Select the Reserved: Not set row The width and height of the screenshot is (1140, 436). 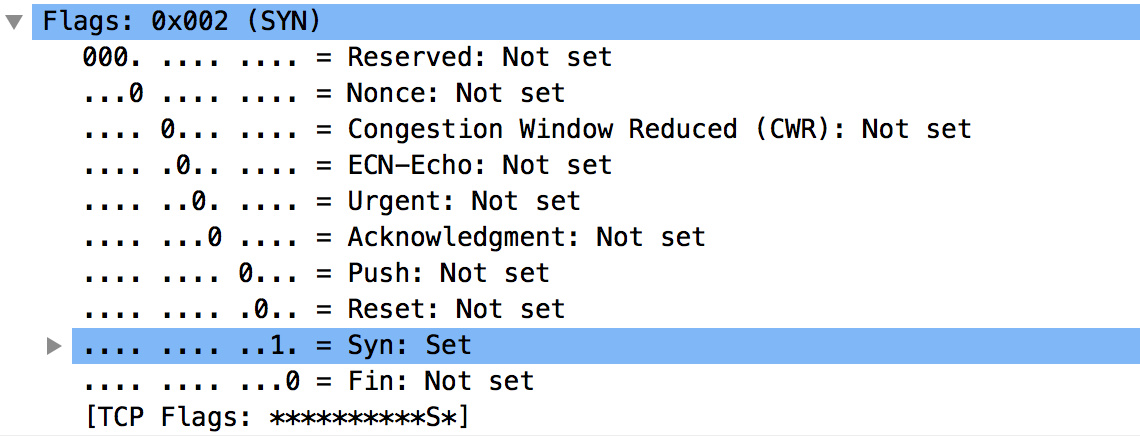[x=478, y=57]
